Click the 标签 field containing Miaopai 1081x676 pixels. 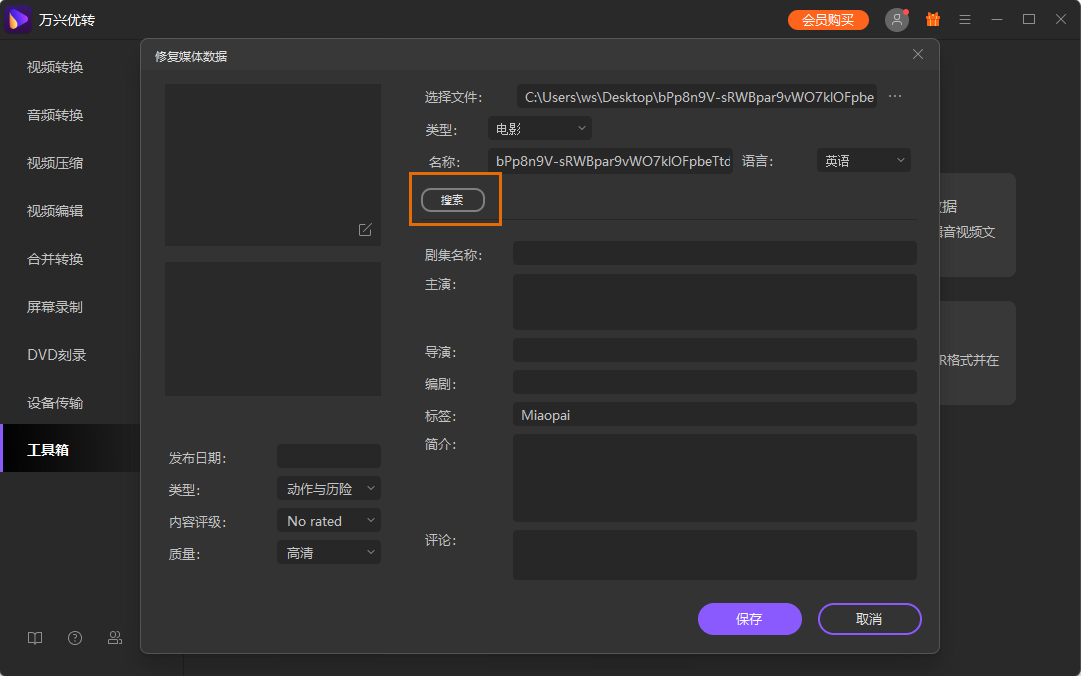(714, 415)
